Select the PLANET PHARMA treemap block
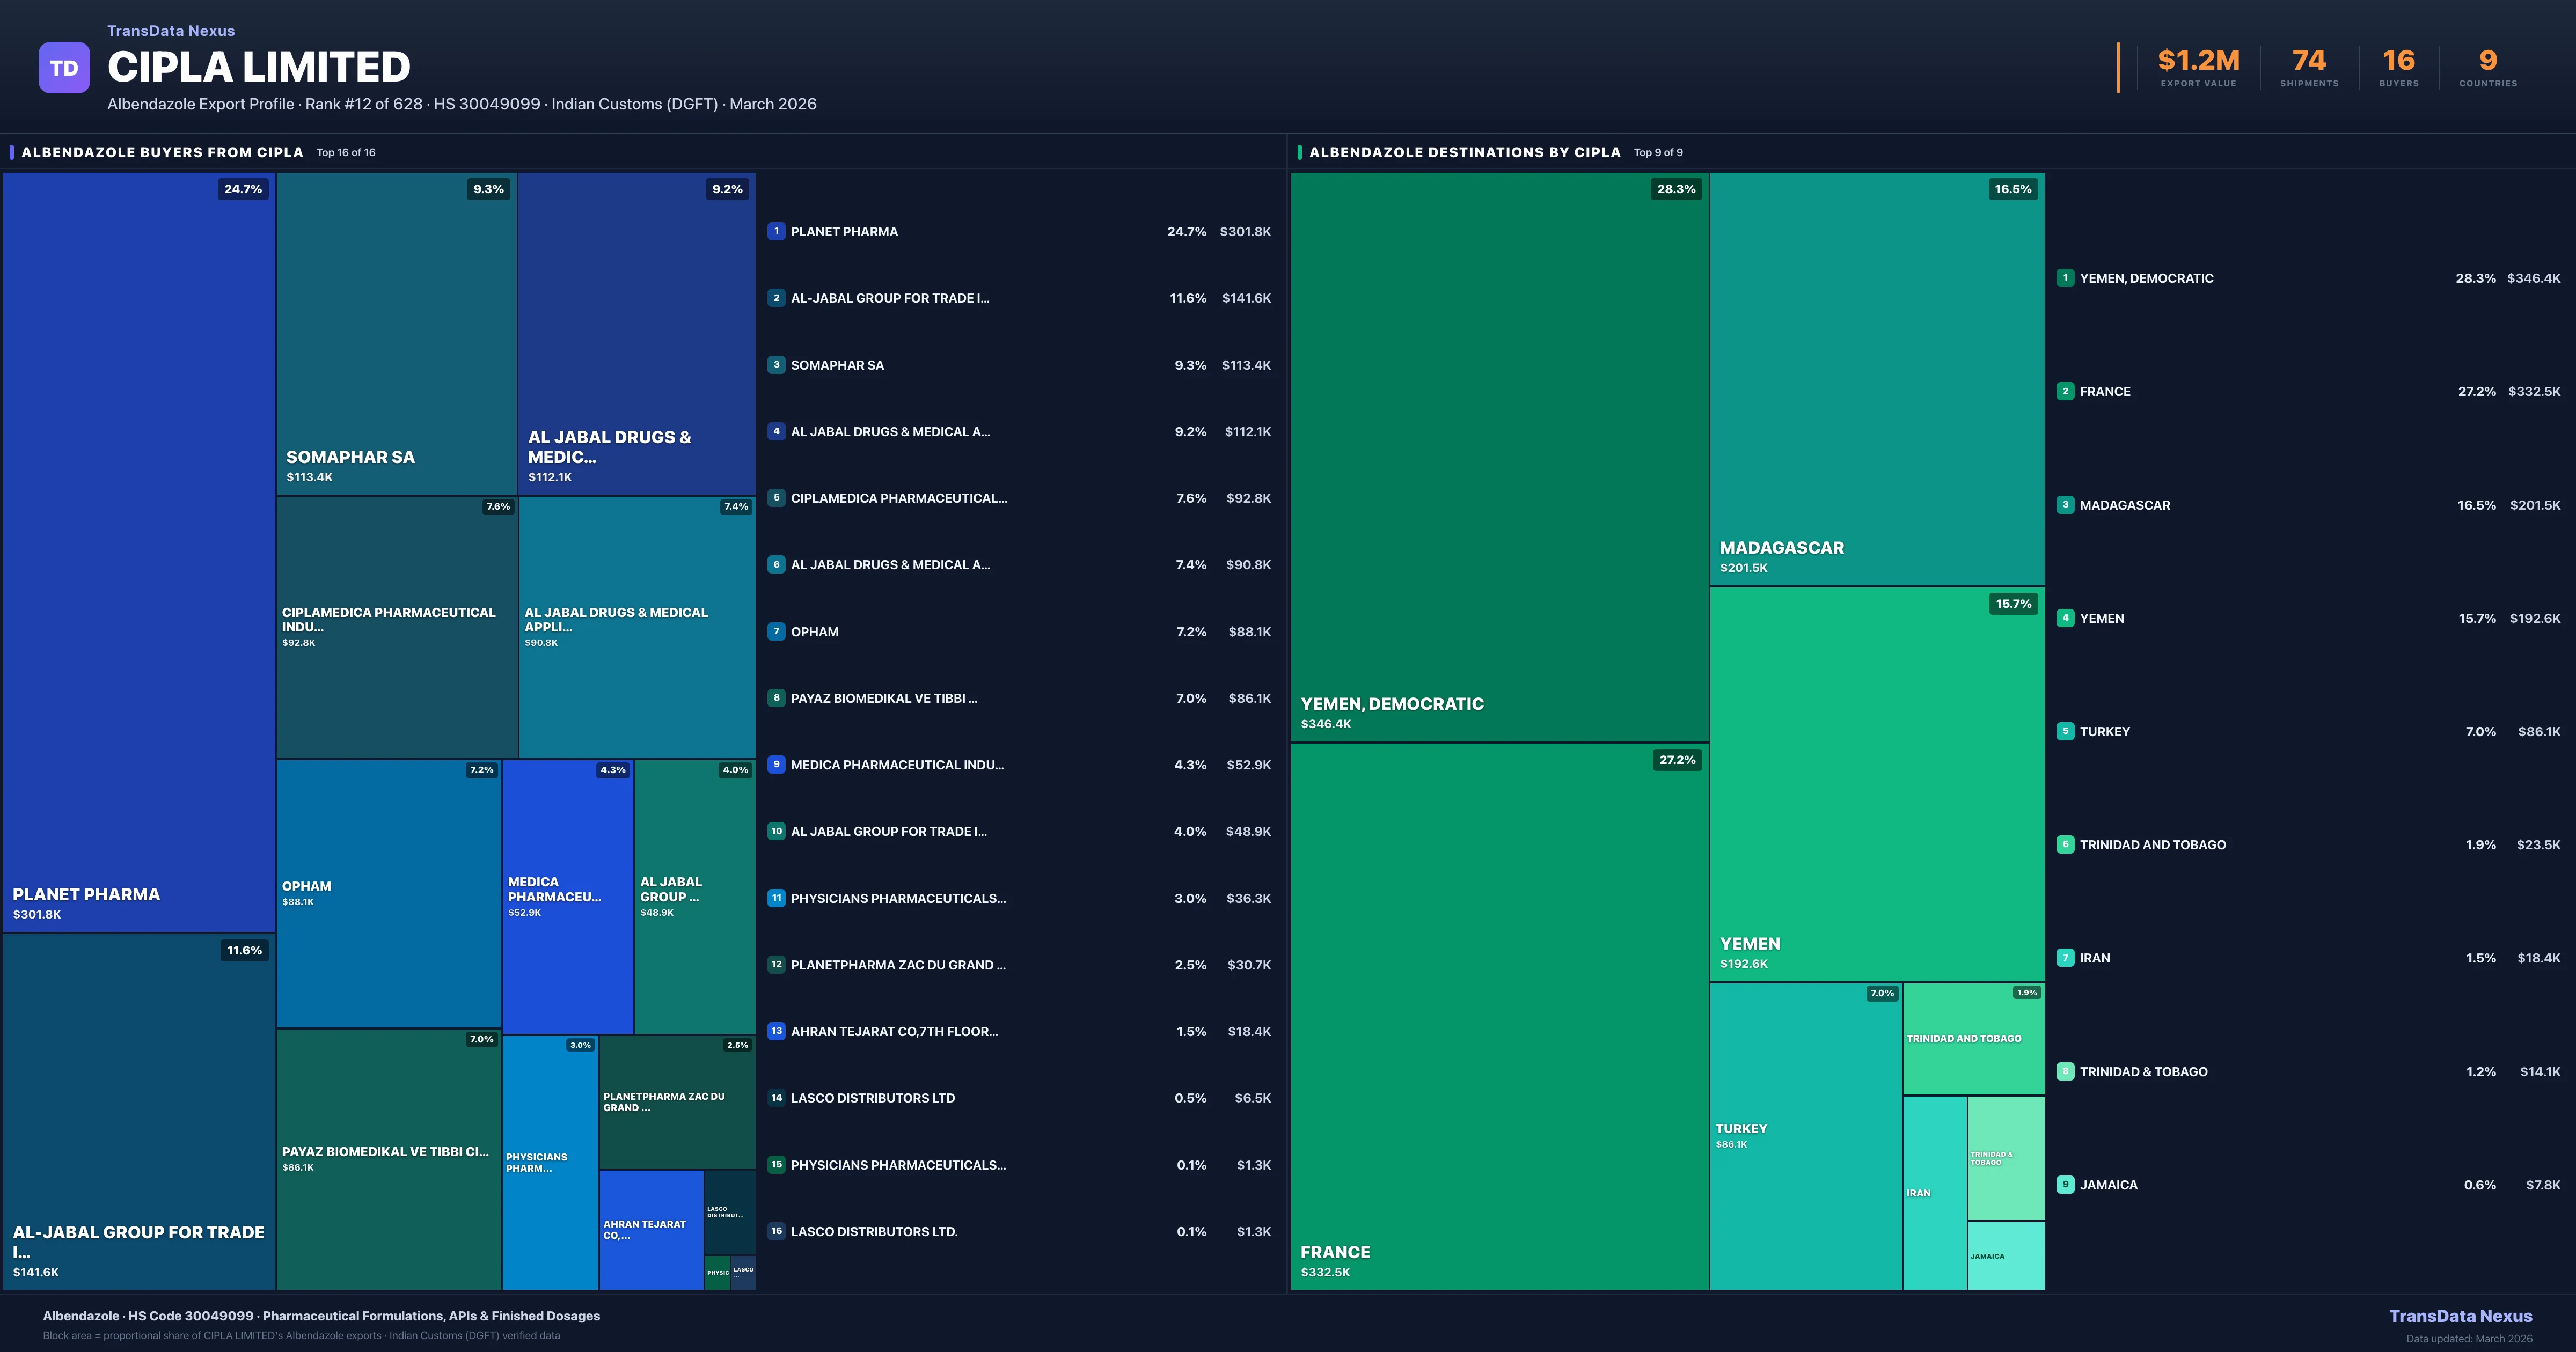The height and width of the screenshot is (1352, 2576). (139, 552)
